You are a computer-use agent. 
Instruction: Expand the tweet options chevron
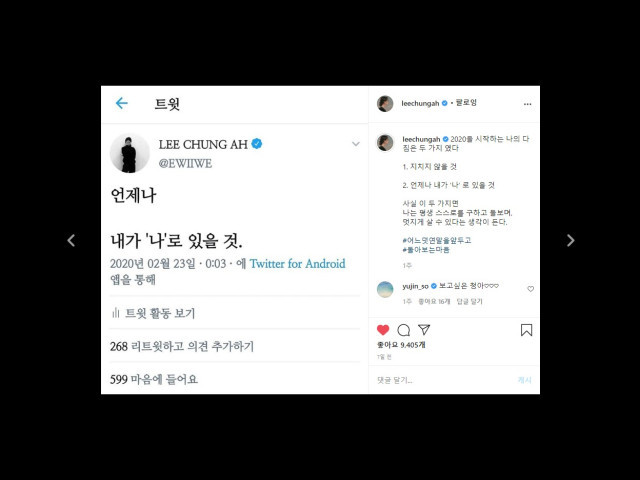point(356,144)
